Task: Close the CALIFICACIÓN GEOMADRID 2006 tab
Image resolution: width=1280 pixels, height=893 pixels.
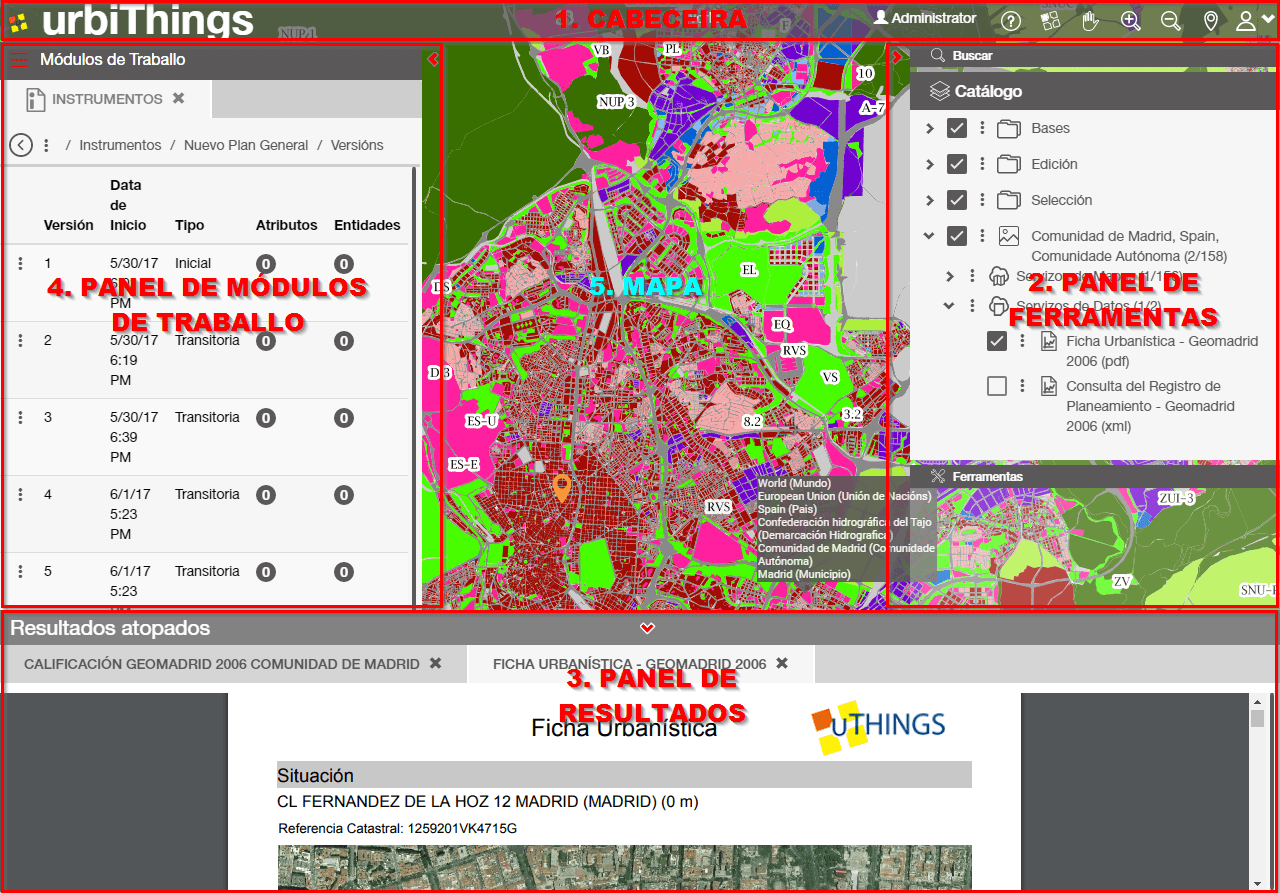Action: coord(435,663)
